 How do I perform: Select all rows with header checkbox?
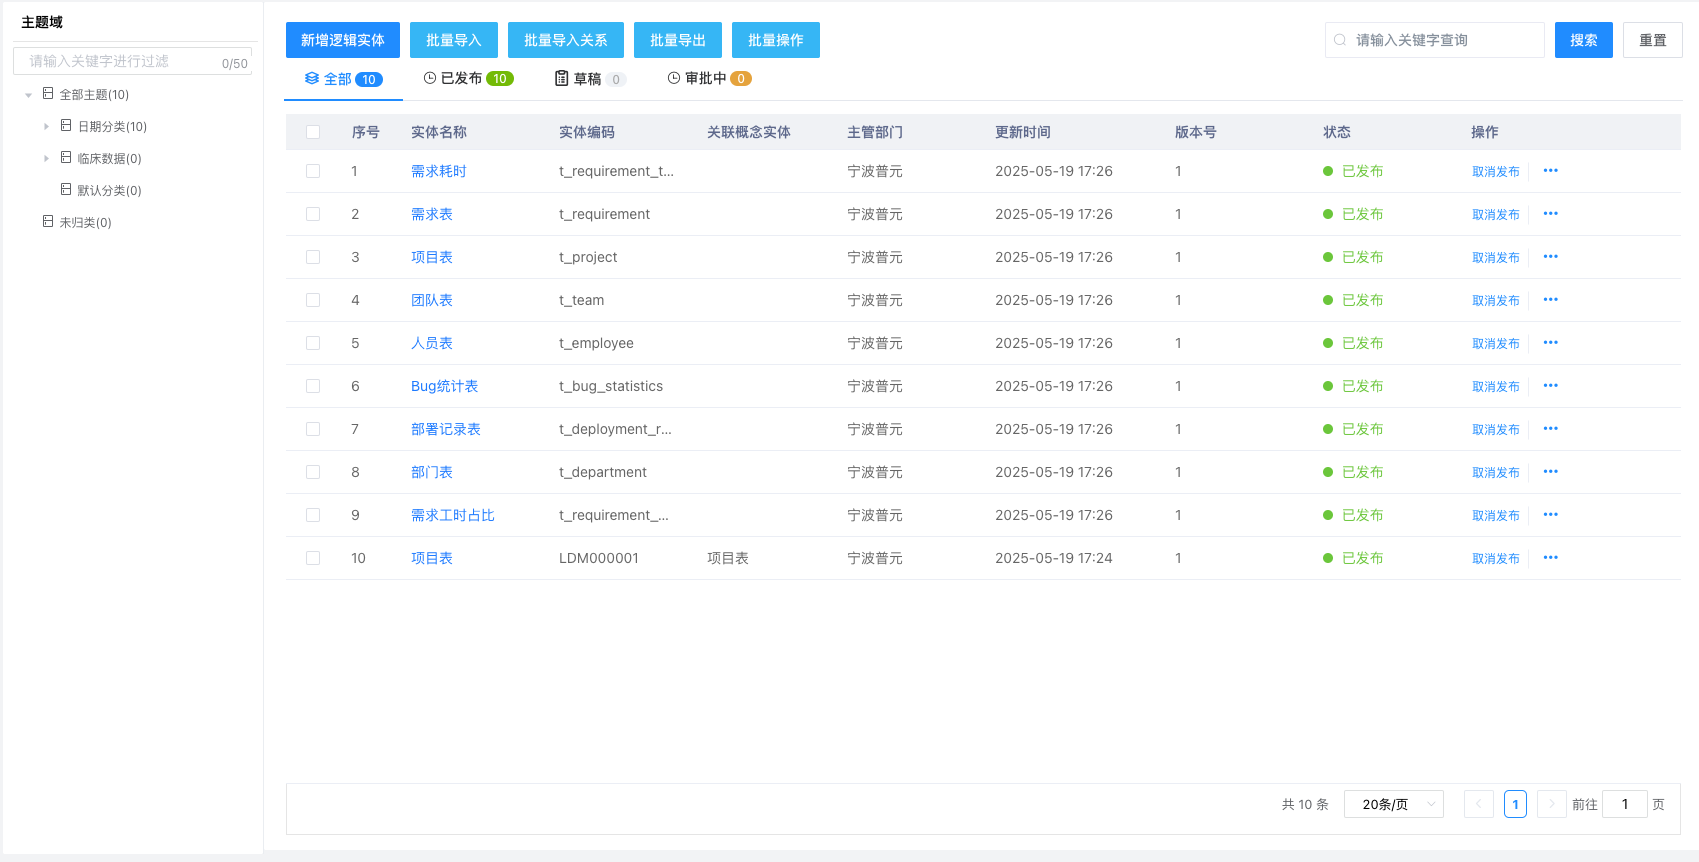313,132
